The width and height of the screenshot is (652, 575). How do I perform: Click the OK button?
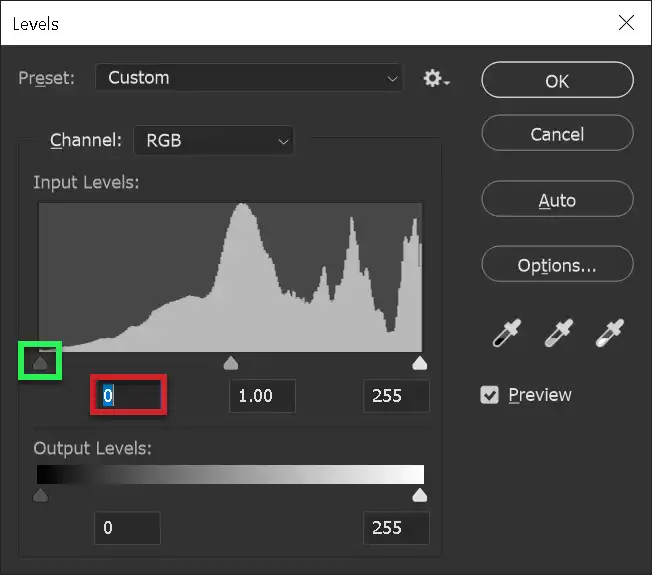[557, 81]
